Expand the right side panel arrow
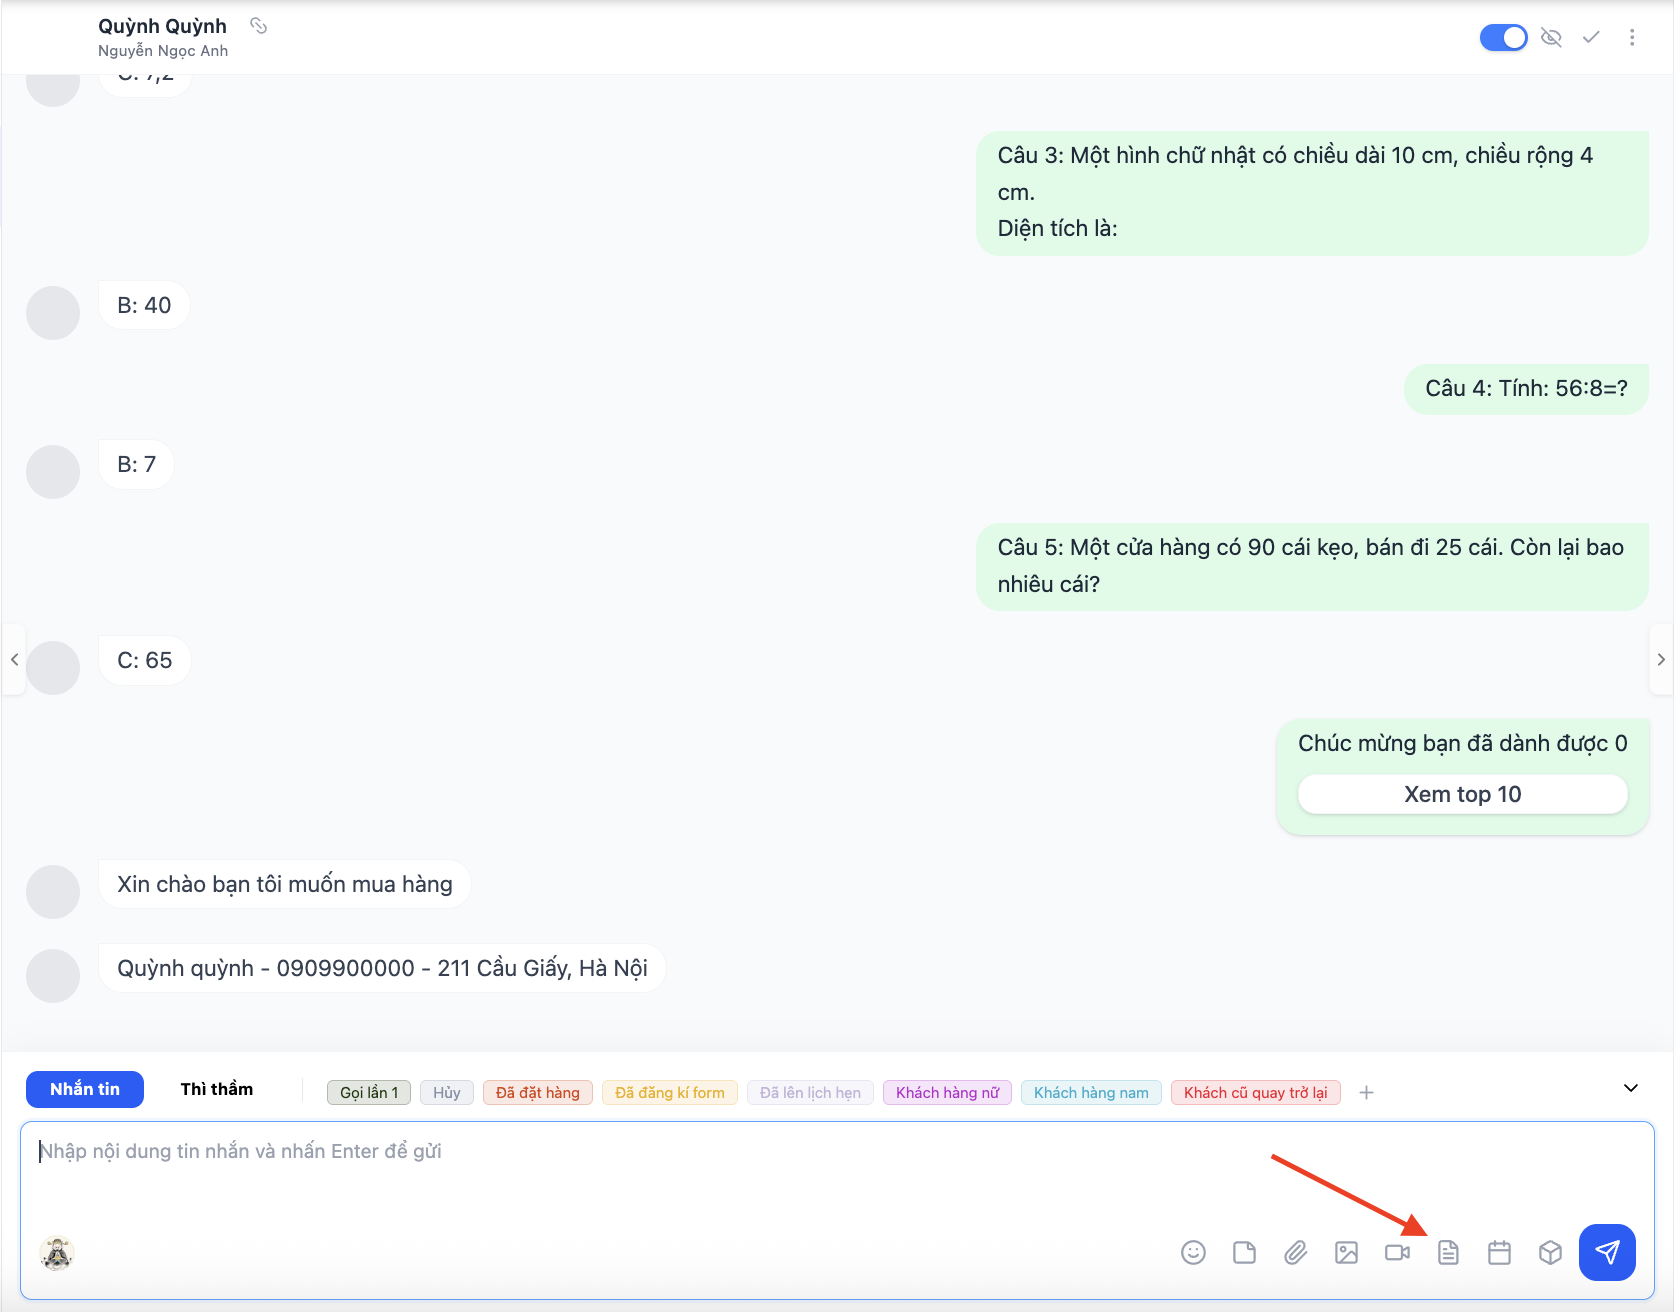This screenshot has width=1674, height=1312. pyautogui.click(x=1661, y=659)
